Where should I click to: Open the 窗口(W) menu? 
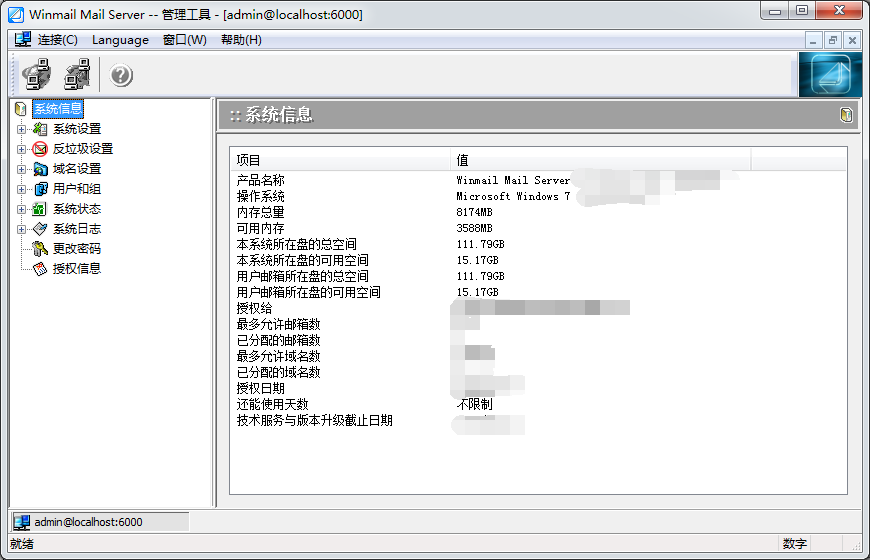tap(184, 40)
